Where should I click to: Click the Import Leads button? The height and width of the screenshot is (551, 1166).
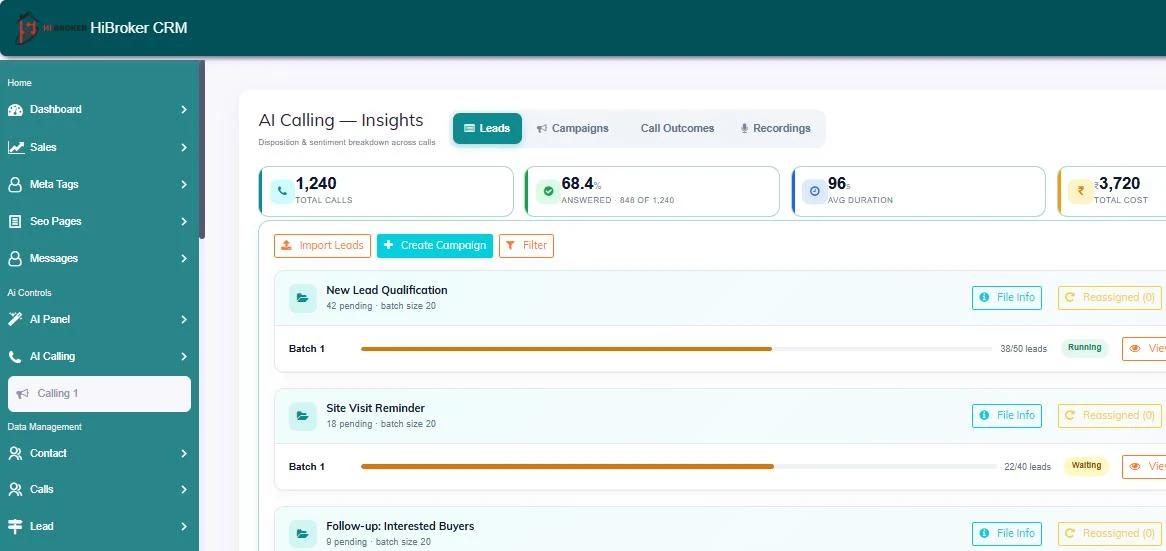click(323, 245)
